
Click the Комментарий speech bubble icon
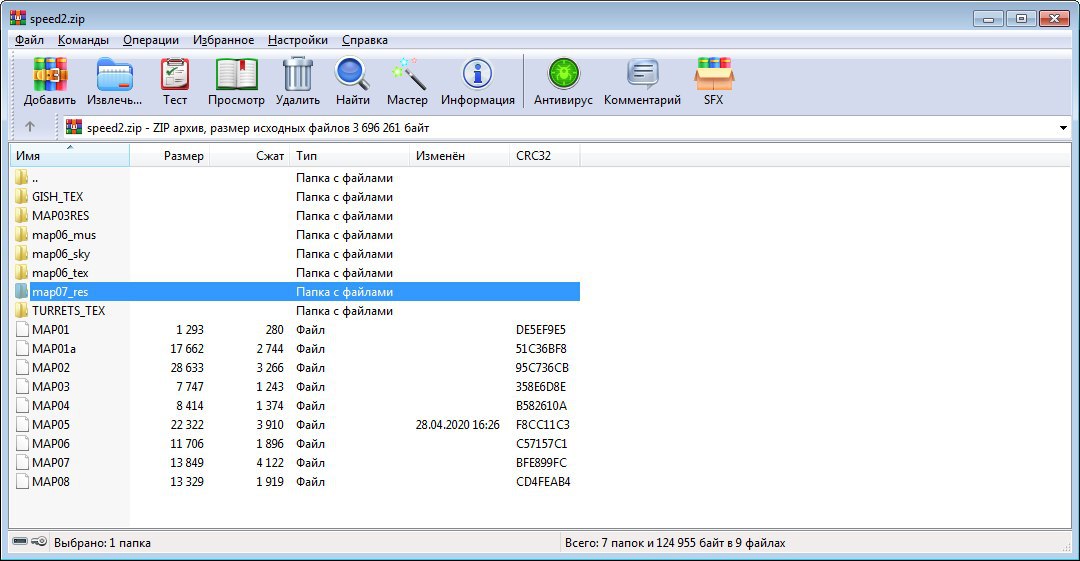coord(642,74)
